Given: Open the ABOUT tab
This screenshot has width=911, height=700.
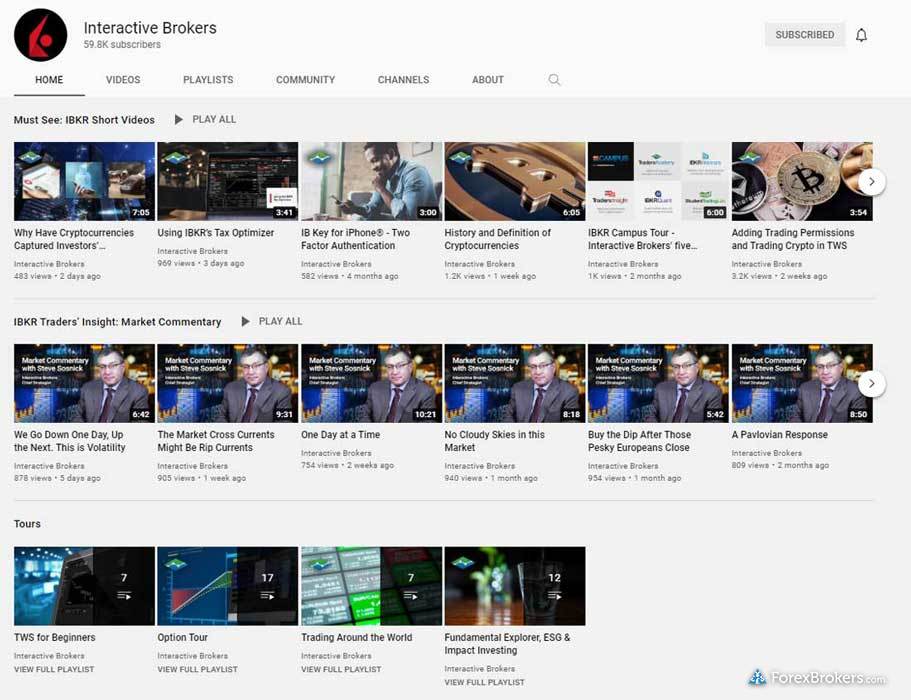Looking at the screenshot, I should 487,80.
